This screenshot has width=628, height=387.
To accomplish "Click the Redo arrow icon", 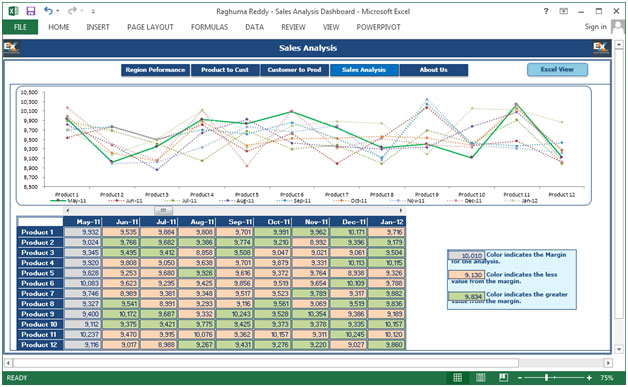I will (x=72, y=11).
